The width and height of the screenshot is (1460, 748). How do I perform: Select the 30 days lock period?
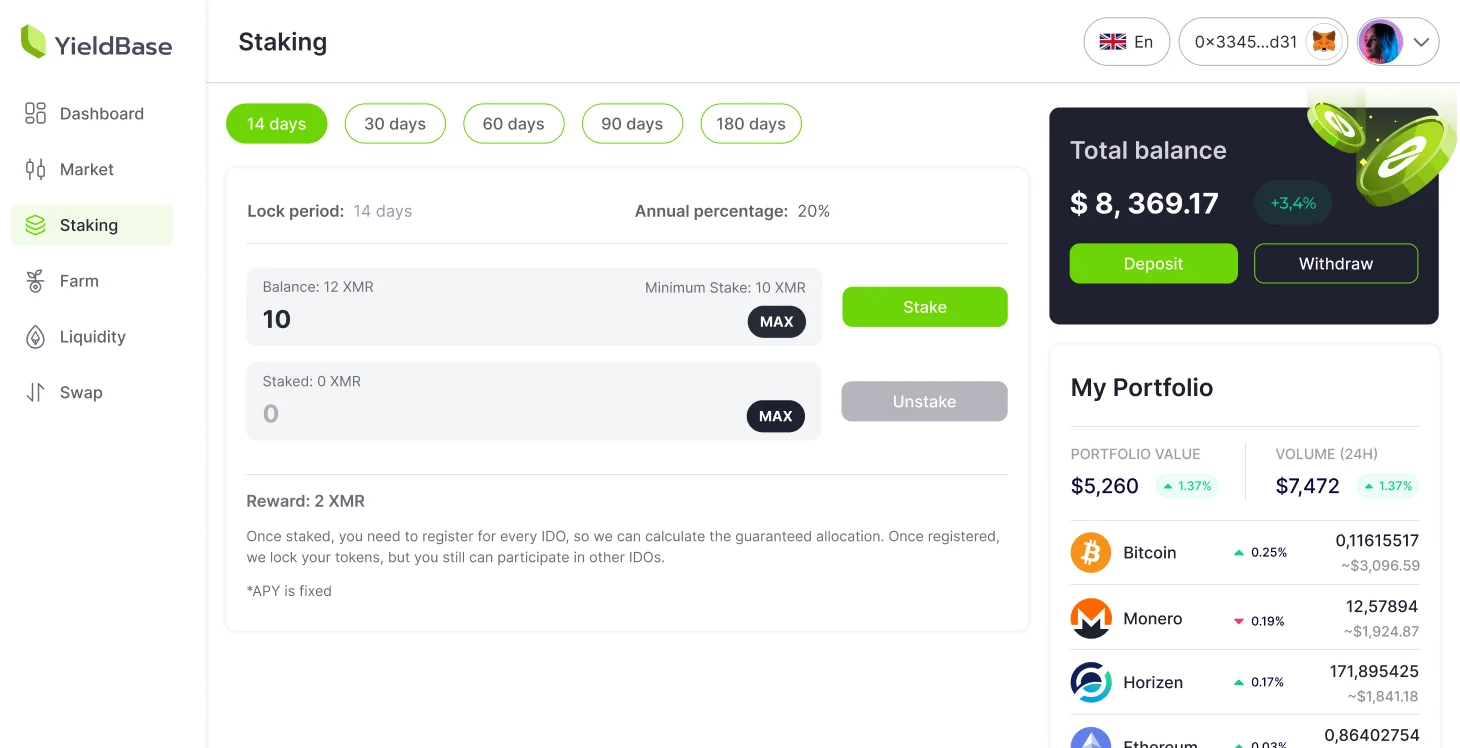395,124
